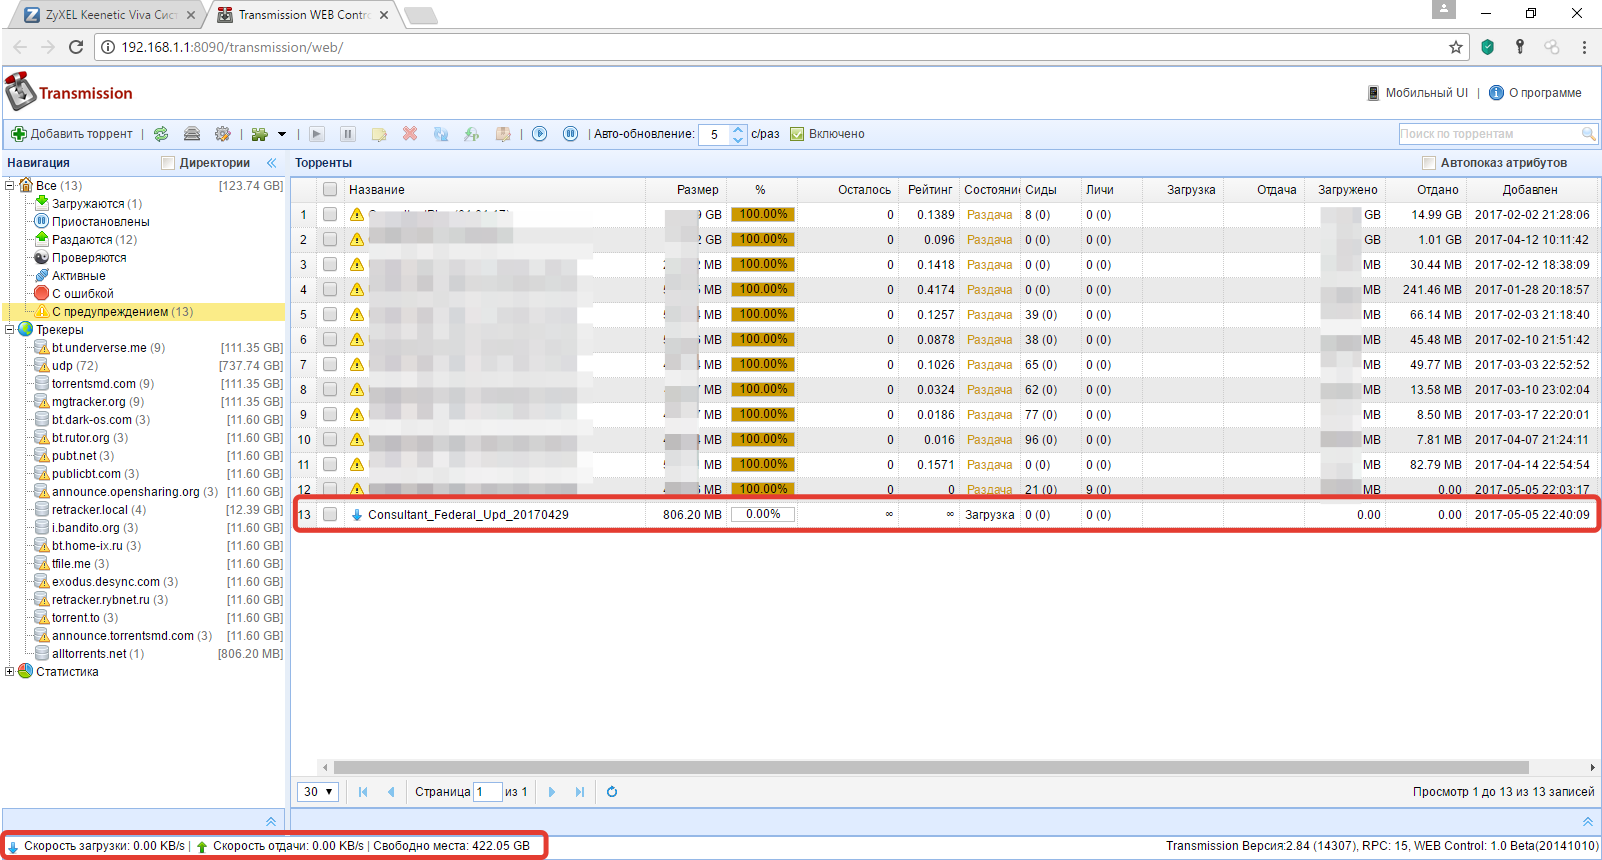
Task: Click the browser address bar showing 192.168.1.1:8090
Action: click(770, 47)
